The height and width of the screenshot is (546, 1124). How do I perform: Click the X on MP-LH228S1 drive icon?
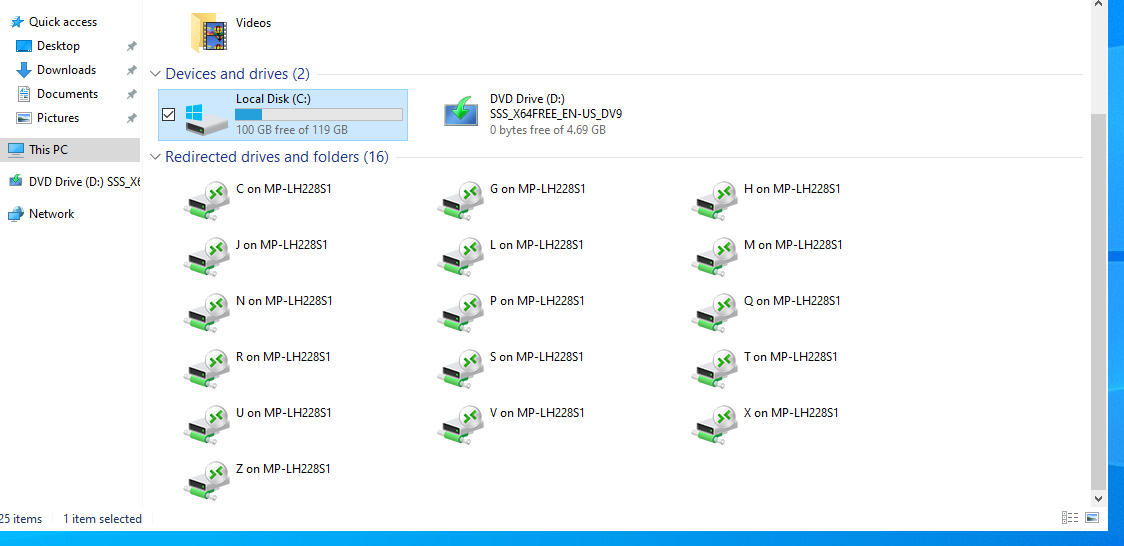click(x=716, y=424)
